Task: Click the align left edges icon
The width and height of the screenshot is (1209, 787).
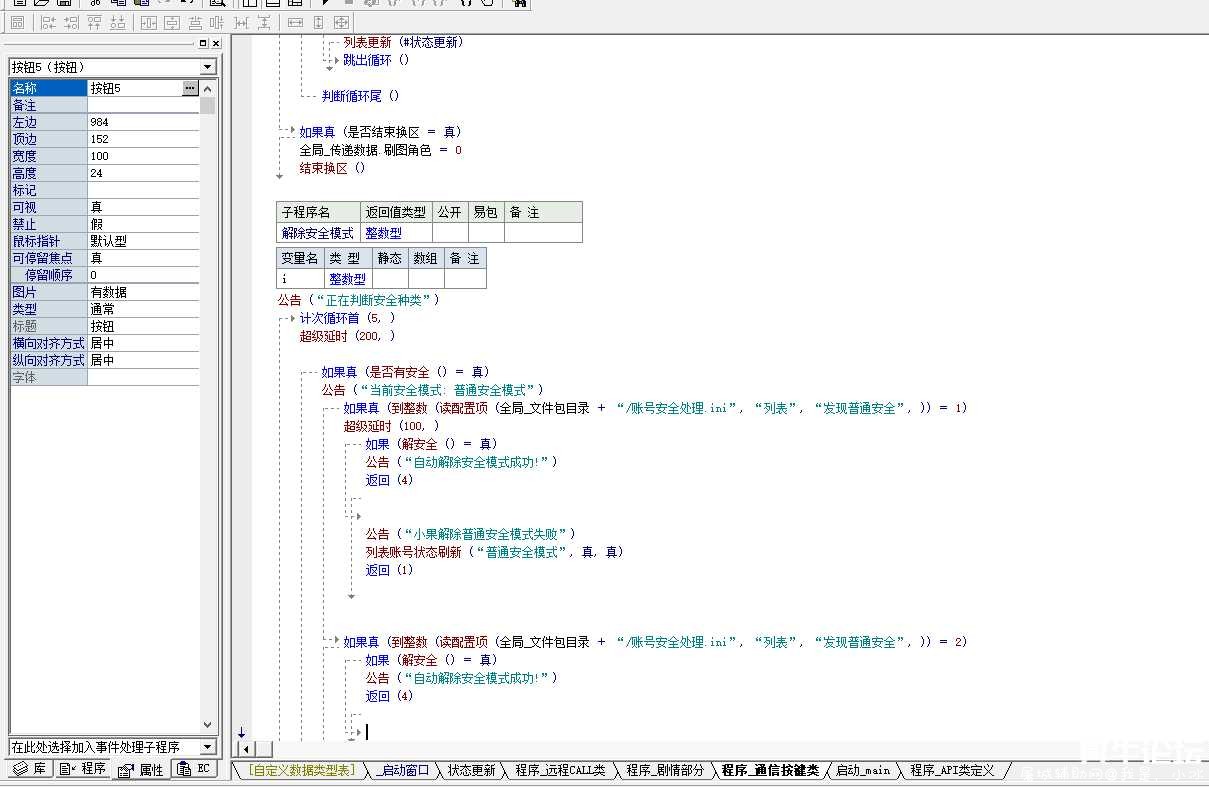Action: click(x=47, y=22)
